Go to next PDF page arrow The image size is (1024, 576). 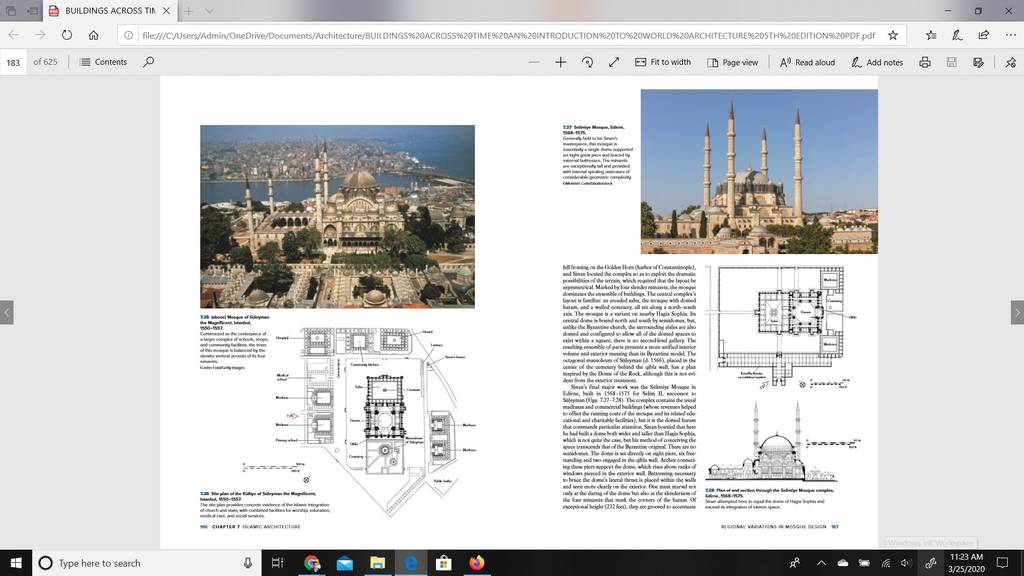tap(1017, 312)
